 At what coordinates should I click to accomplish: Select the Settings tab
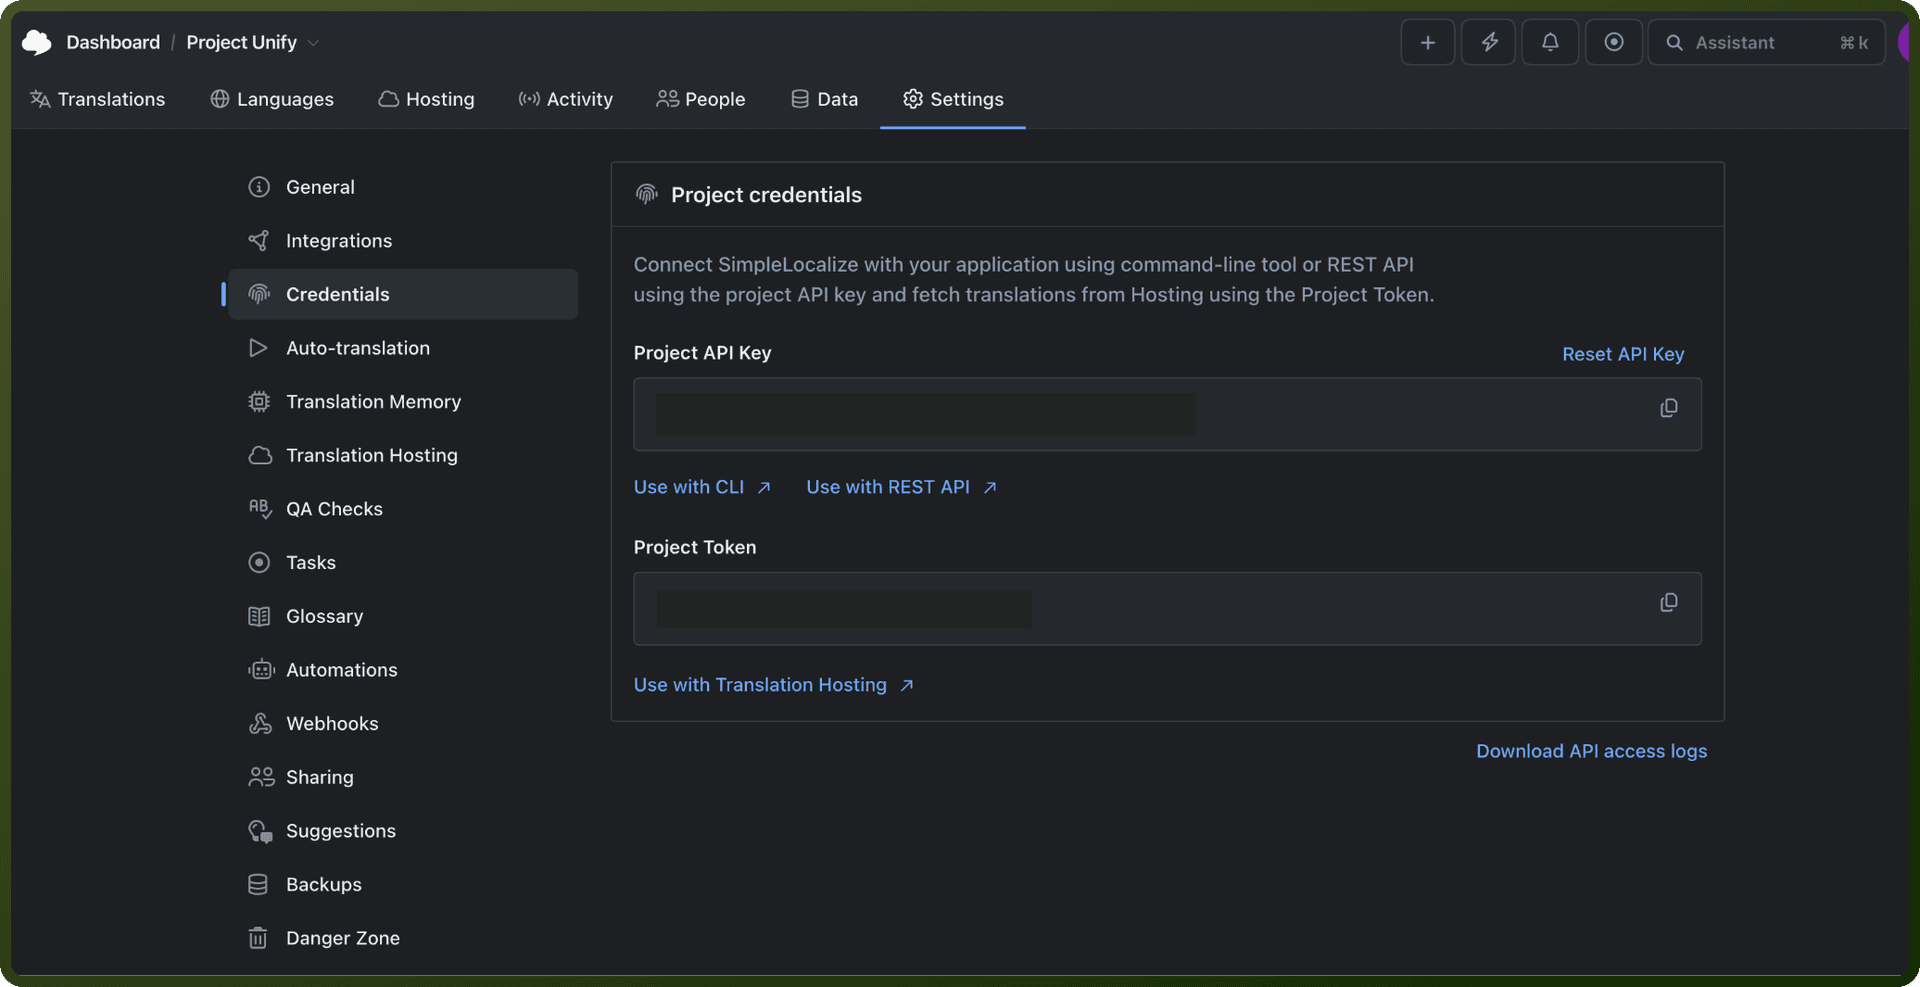[952, 99]
